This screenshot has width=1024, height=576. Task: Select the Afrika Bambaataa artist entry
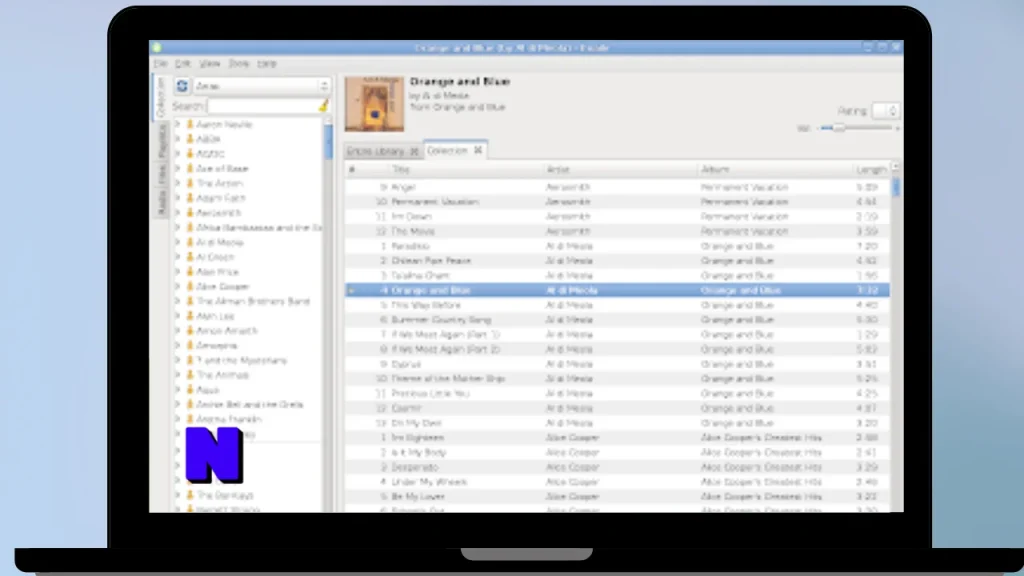(259, 227)
